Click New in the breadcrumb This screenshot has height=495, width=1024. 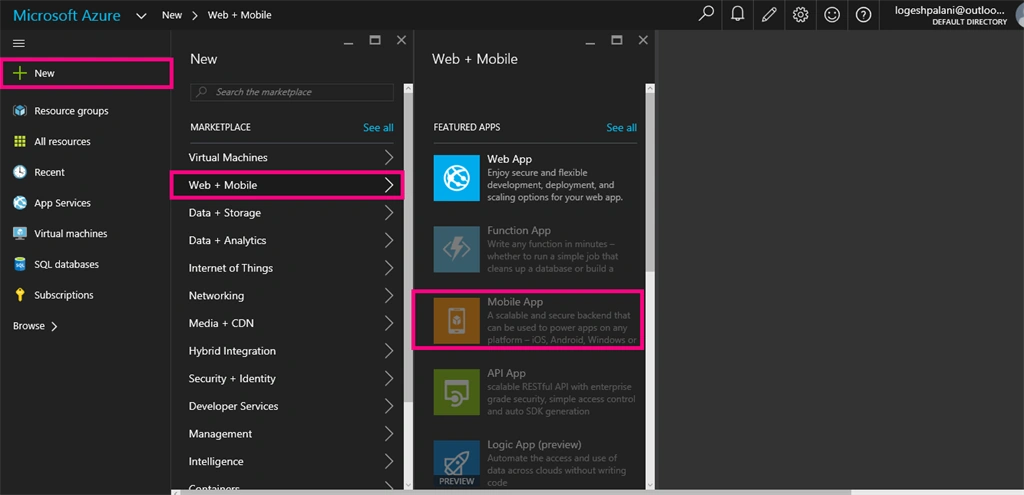(x=172, y=15)
